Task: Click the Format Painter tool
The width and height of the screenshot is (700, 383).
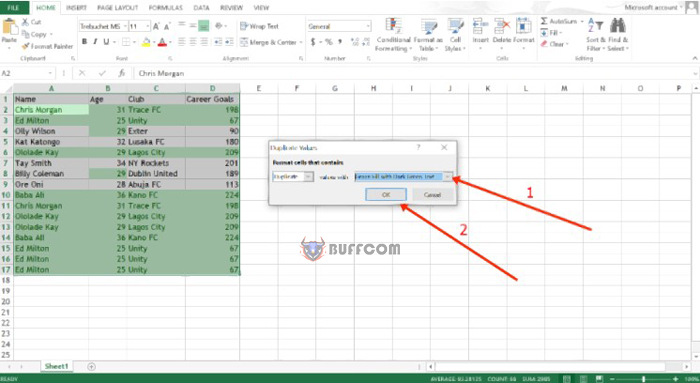Action: 47,46
